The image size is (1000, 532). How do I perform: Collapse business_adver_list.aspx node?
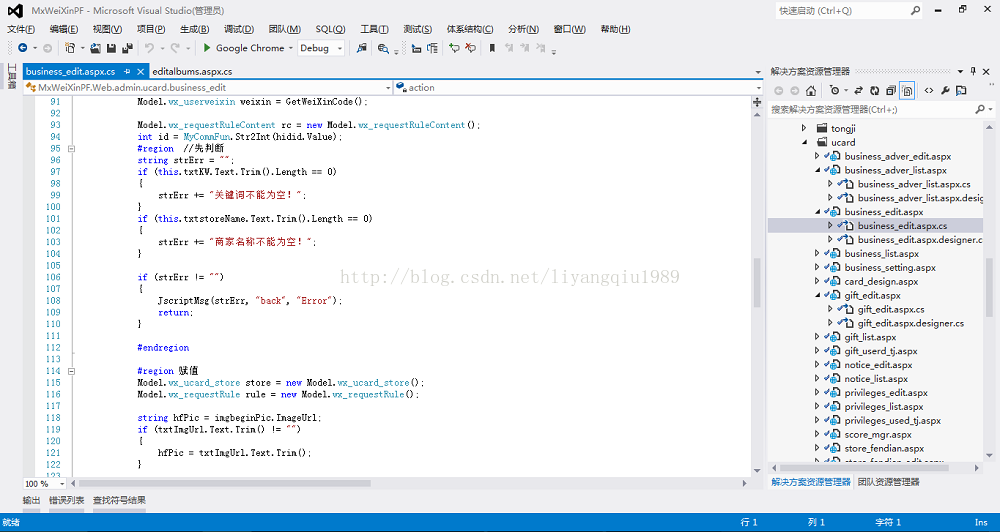point(817,170)
